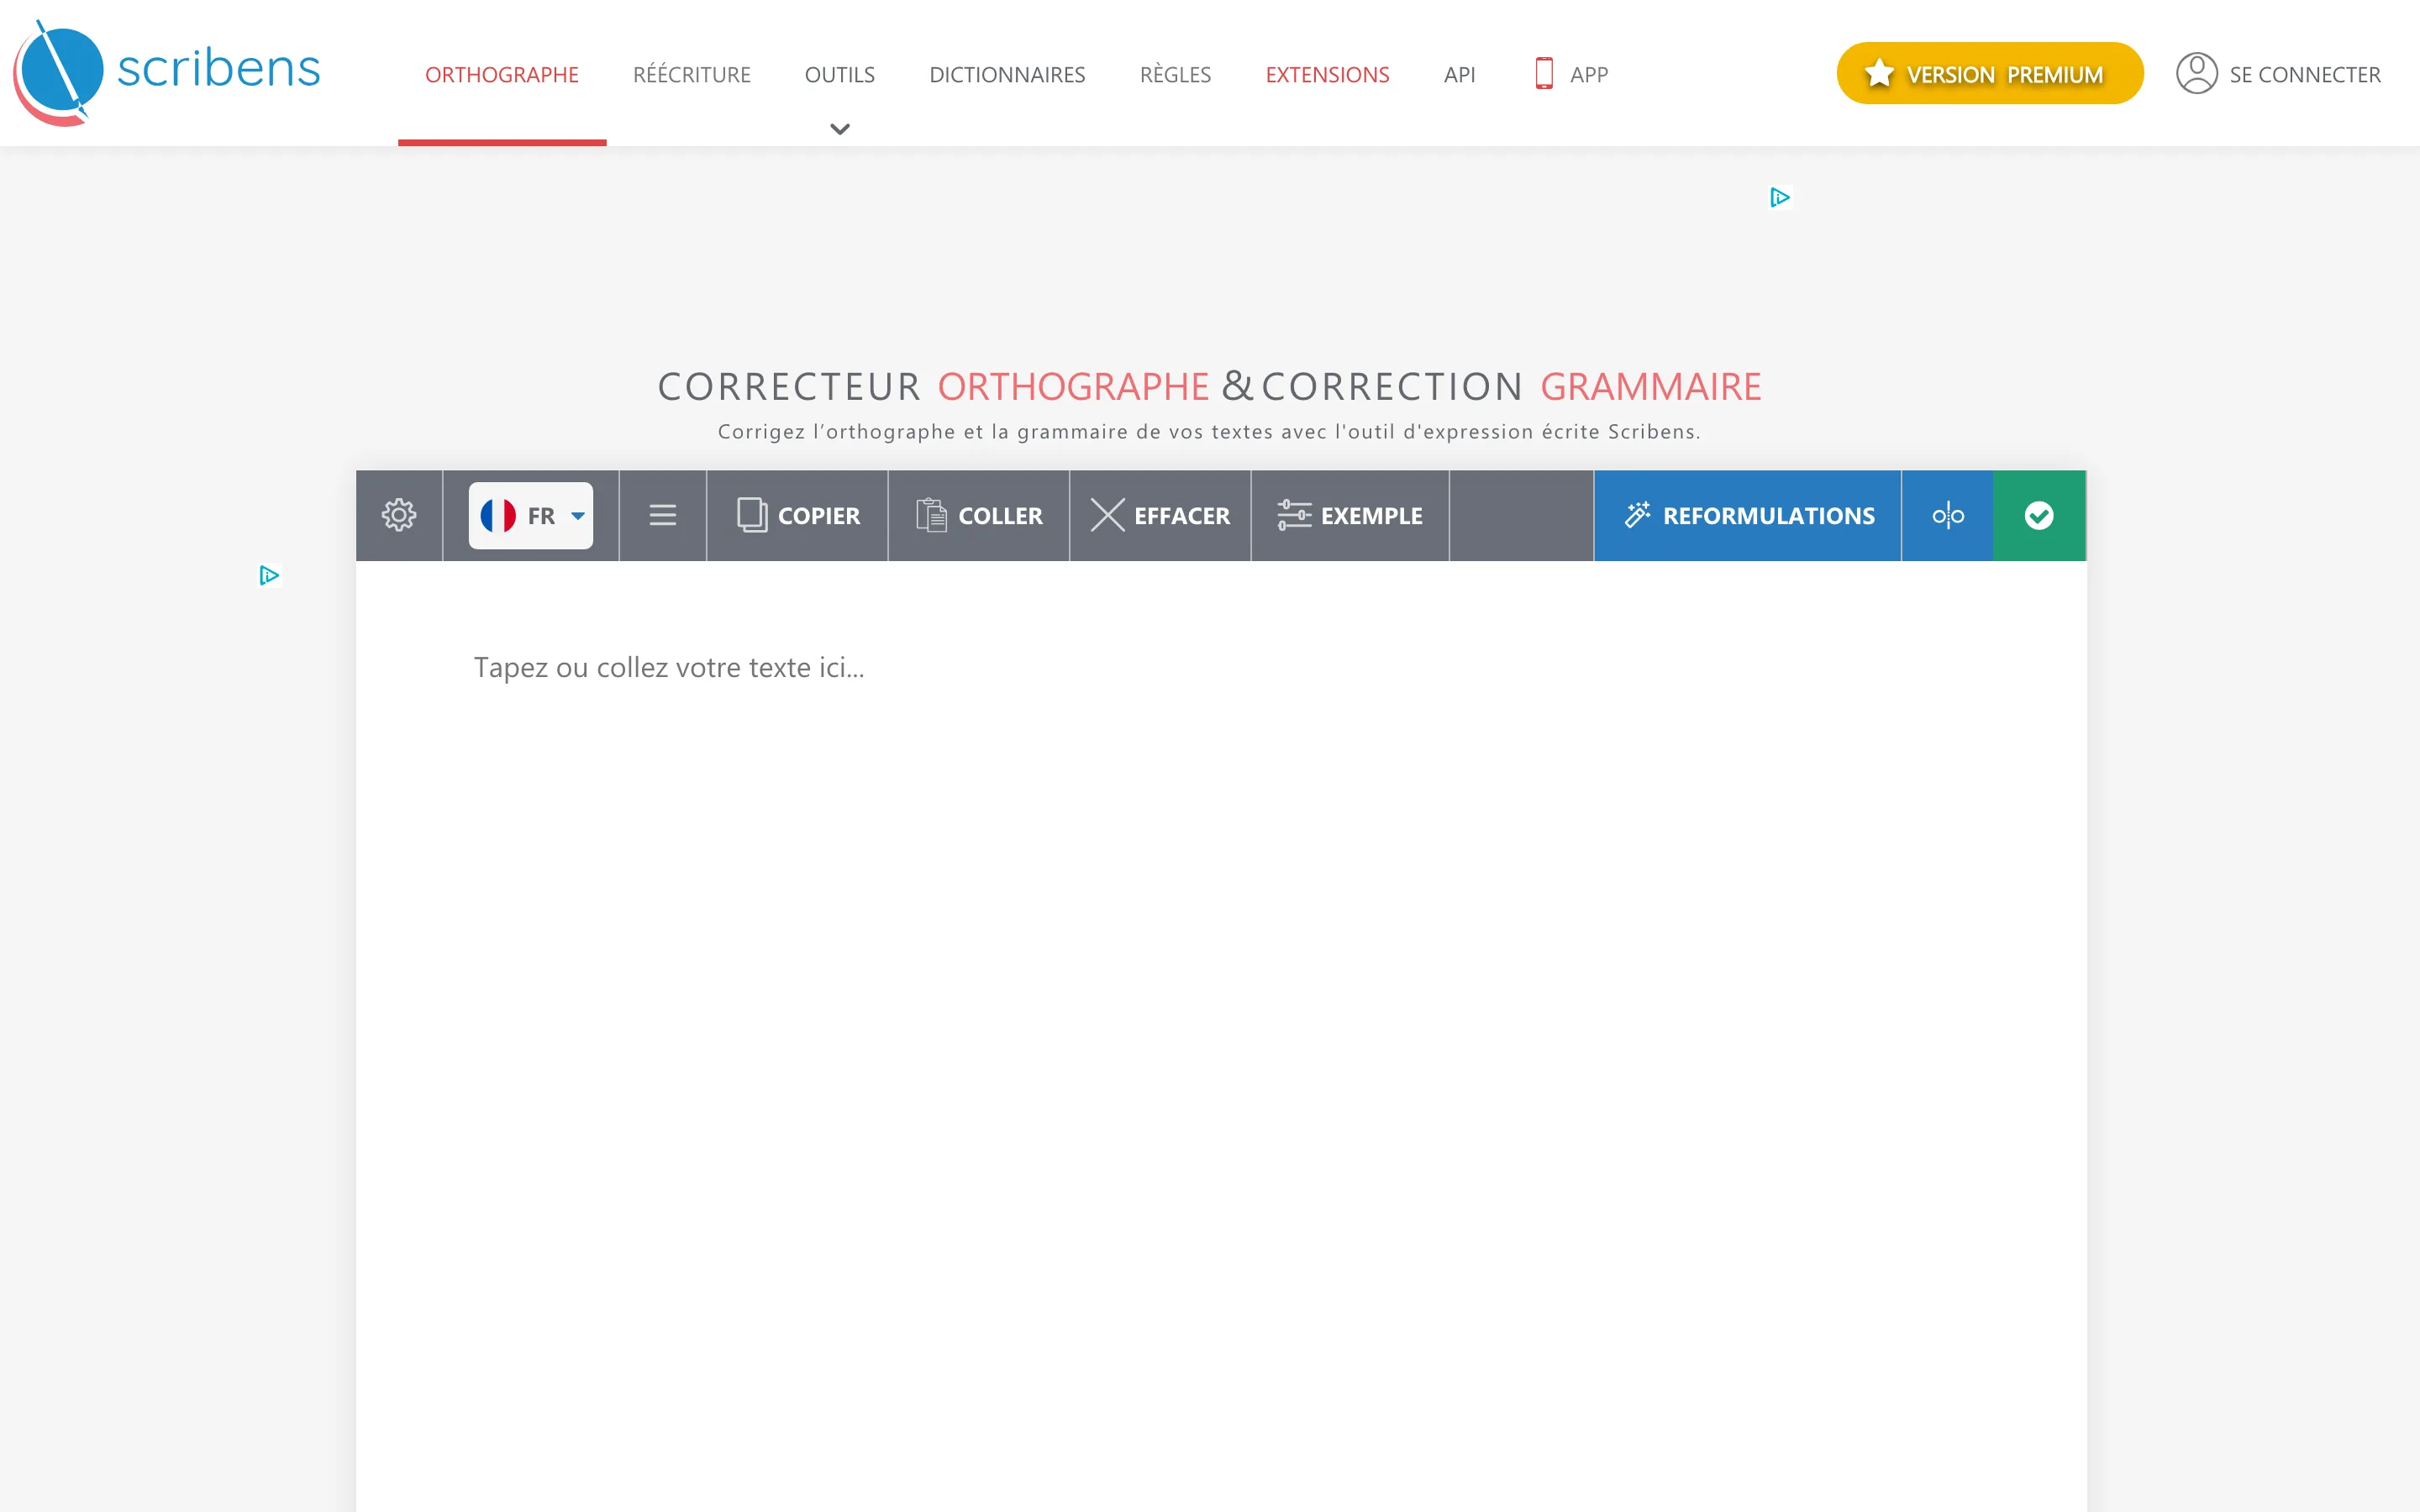Click the user profile icon
The image size is (2420, 1512).
pos(2197,73)
